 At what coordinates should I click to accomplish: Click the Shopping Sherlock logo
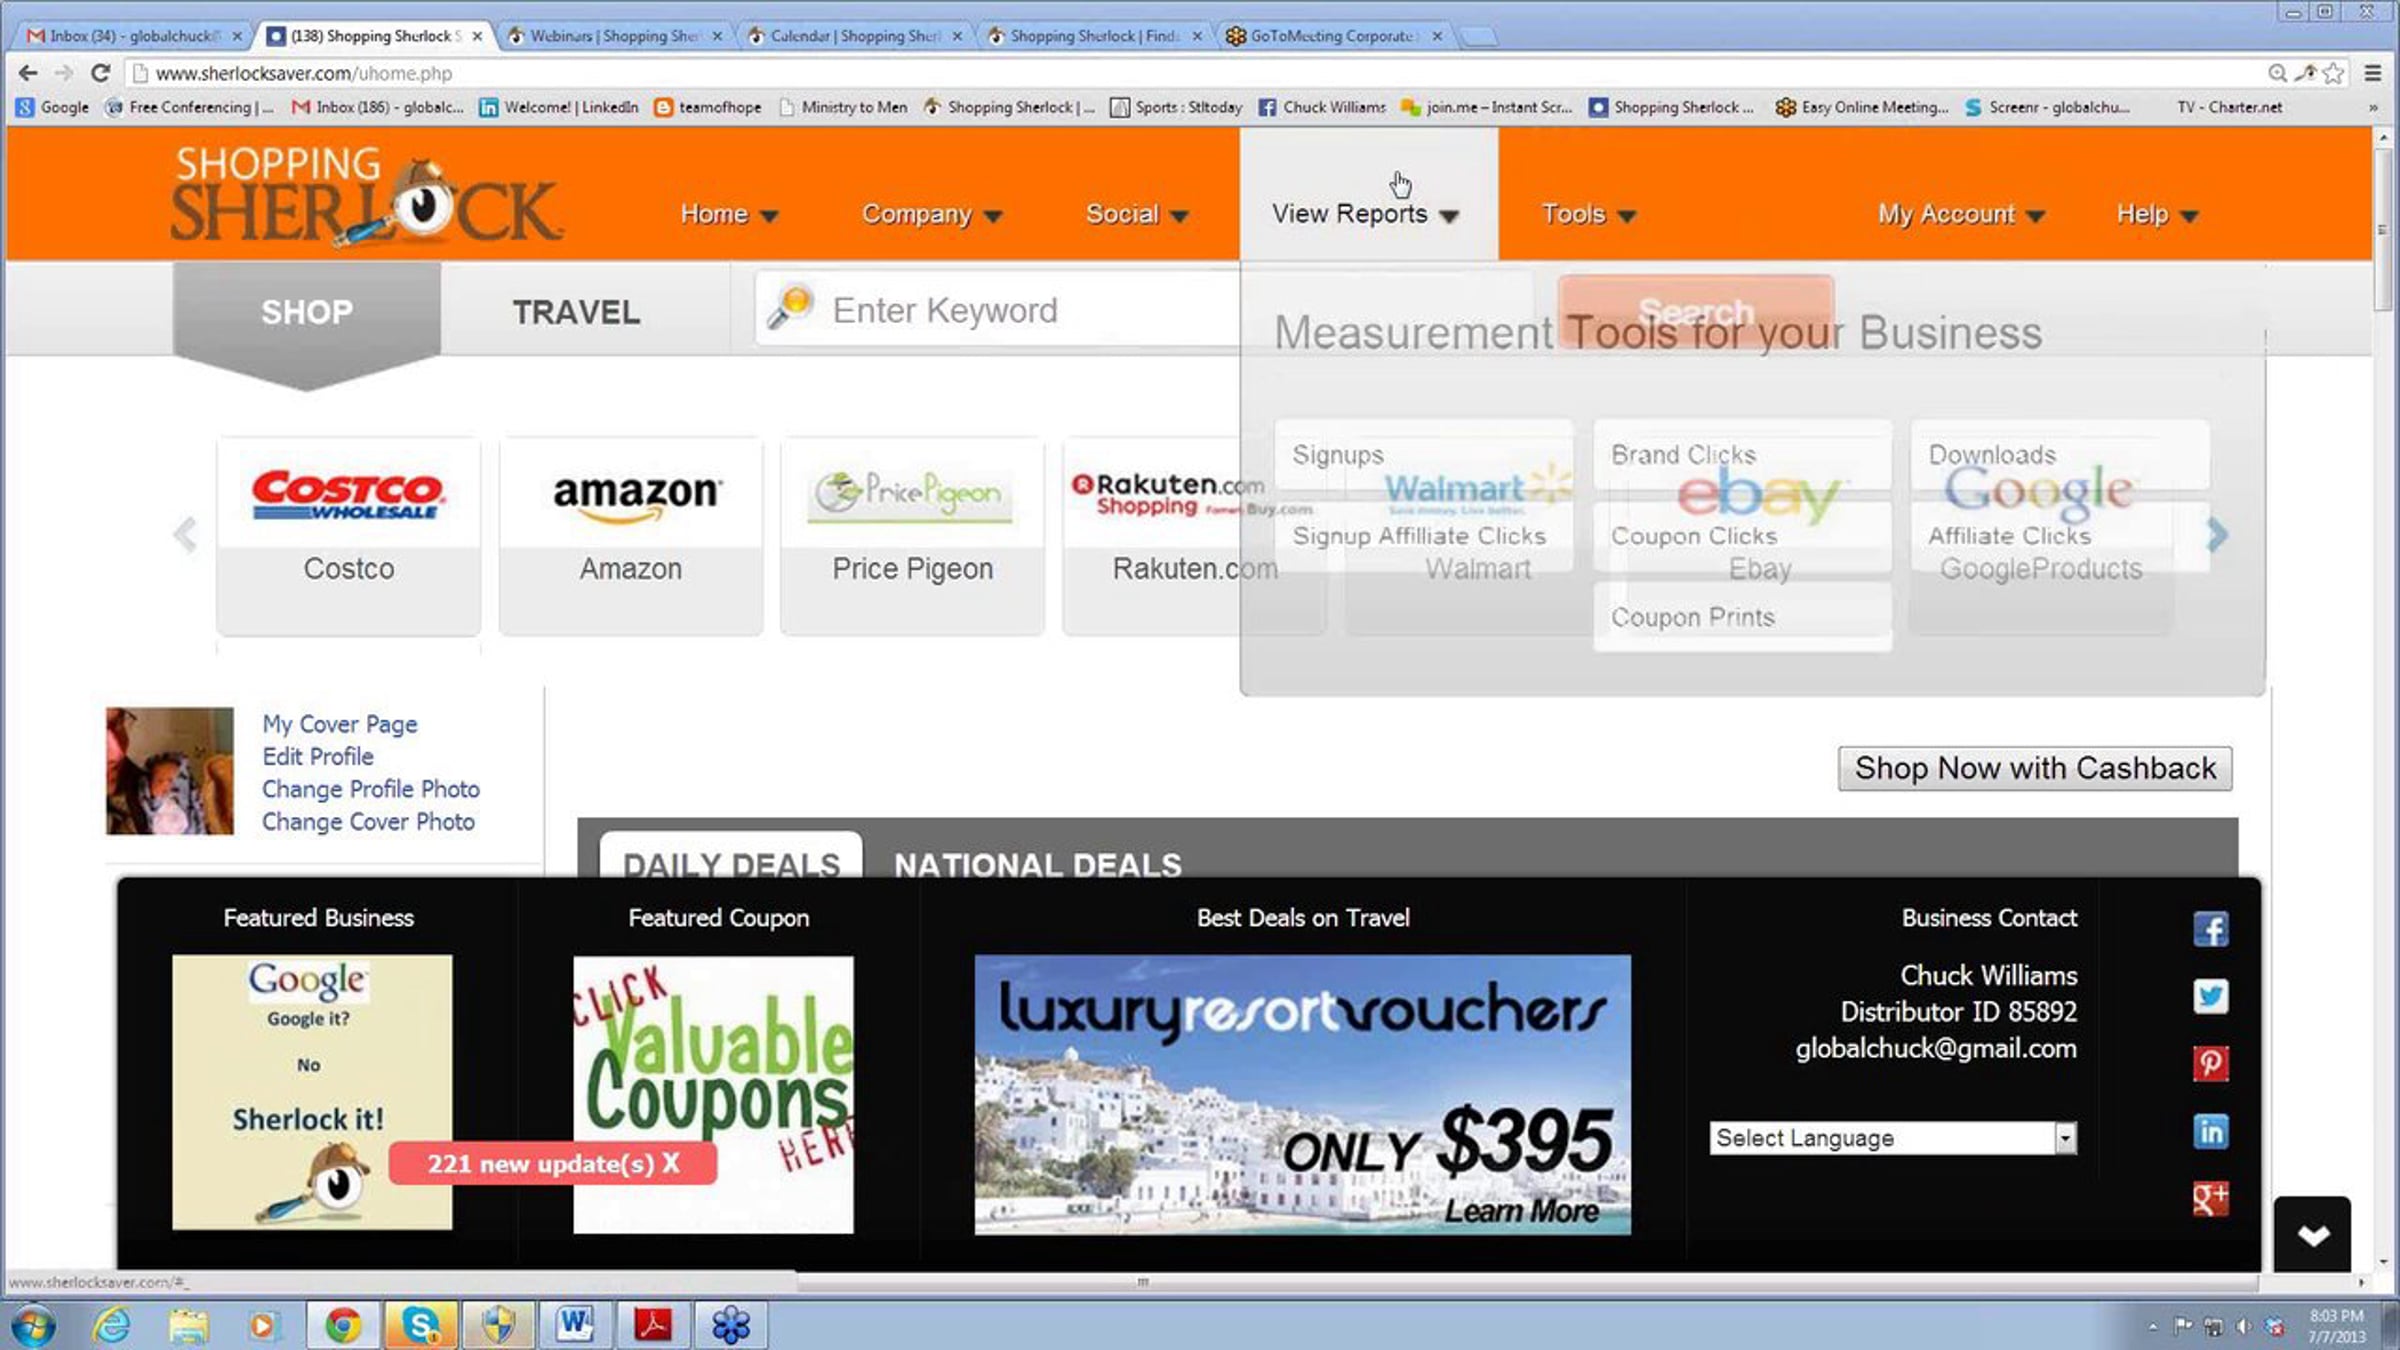366,195
